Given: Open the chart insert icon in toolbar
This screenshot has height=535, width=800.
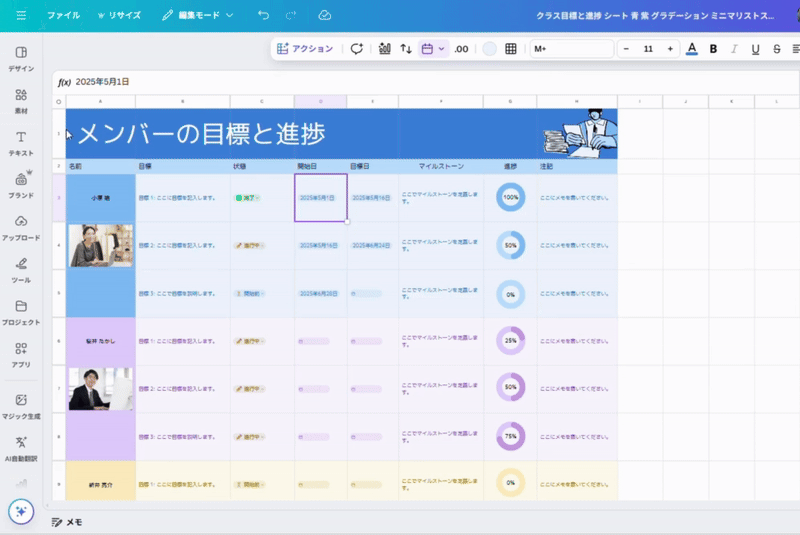Looking at the screenshot, I should (383, 48).
